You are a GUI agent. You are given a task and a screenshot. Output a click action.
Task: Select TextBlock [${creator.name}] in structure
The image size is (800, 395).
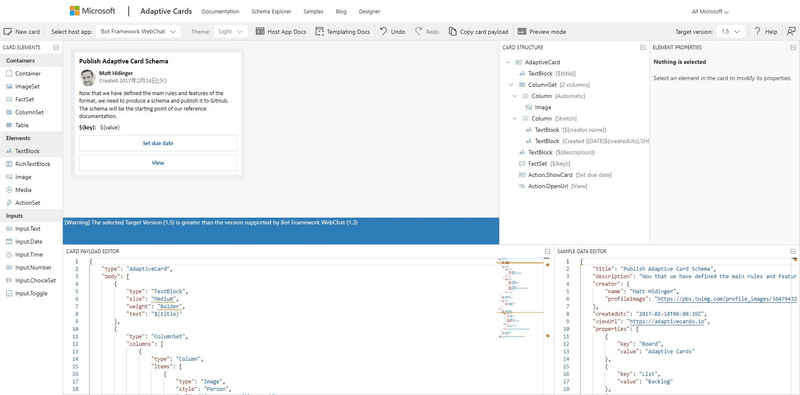[x=566, y=130]
